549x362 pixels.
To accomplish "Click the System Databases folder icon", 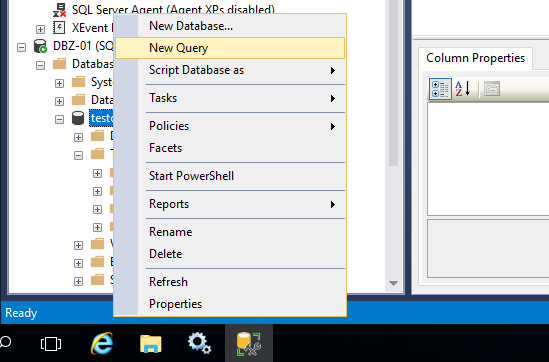I will click(x=78, y=82).
